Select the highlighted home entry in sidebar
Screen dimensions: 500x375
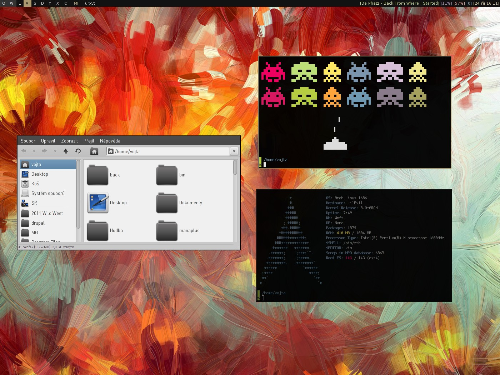click(48, 164)
